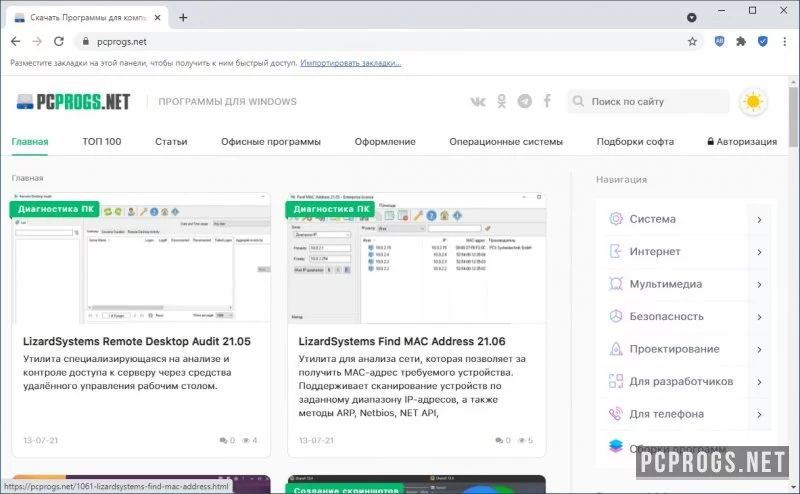This screenshot has width=800, height=494.
Task: Select the 'Проектирование' category icon
Action: (616, 349)
